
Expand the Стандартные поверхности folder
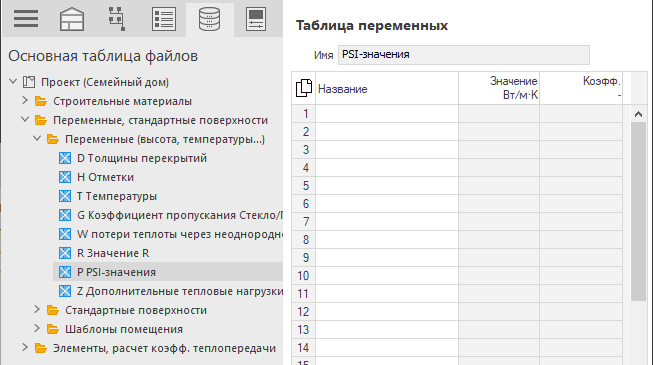click(37, 310)
